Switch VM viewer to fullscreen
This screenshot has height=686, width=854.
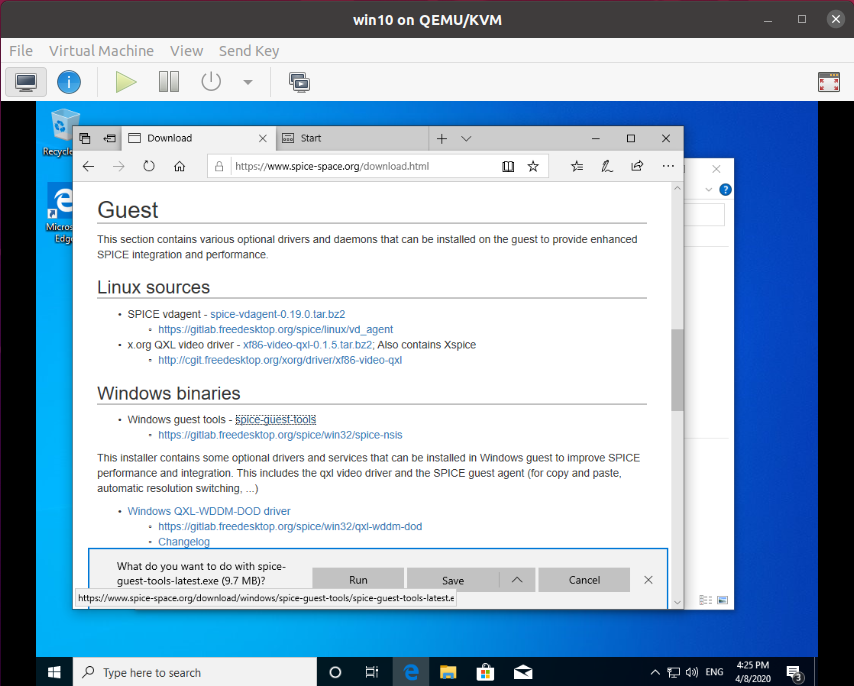click(x=829, y=82)
